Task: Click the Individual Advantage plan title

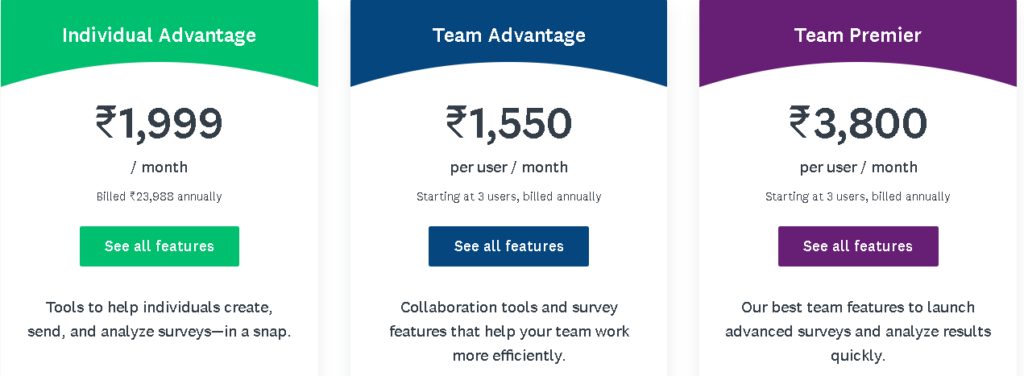Action: click(159, 35)
